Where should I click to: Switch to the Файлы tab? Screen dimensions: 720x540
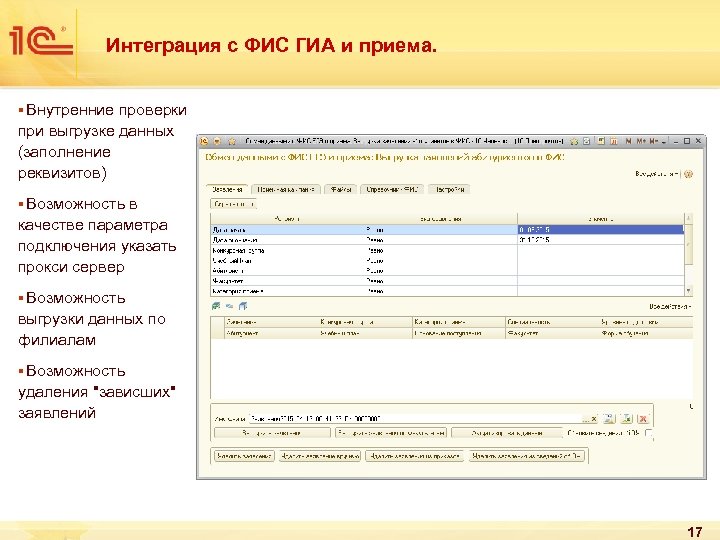click(341, 189)
